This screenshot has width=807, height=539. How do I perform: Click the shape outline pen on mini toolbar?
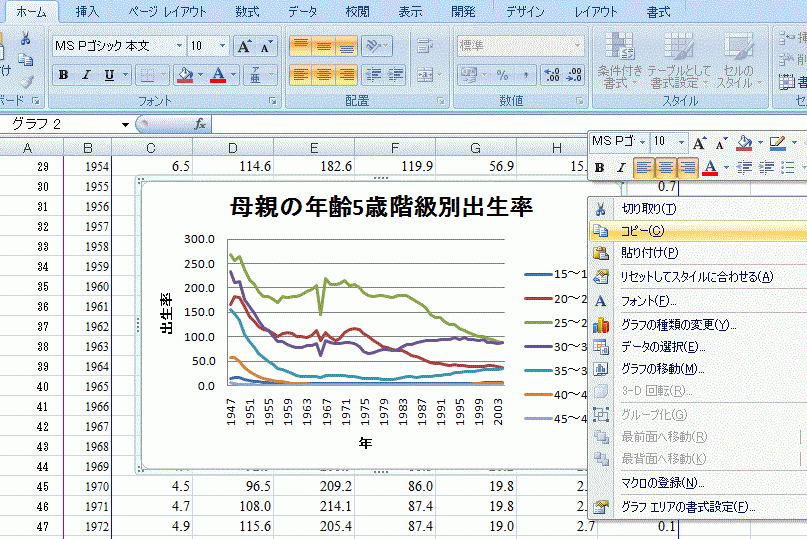coord(777,142)
